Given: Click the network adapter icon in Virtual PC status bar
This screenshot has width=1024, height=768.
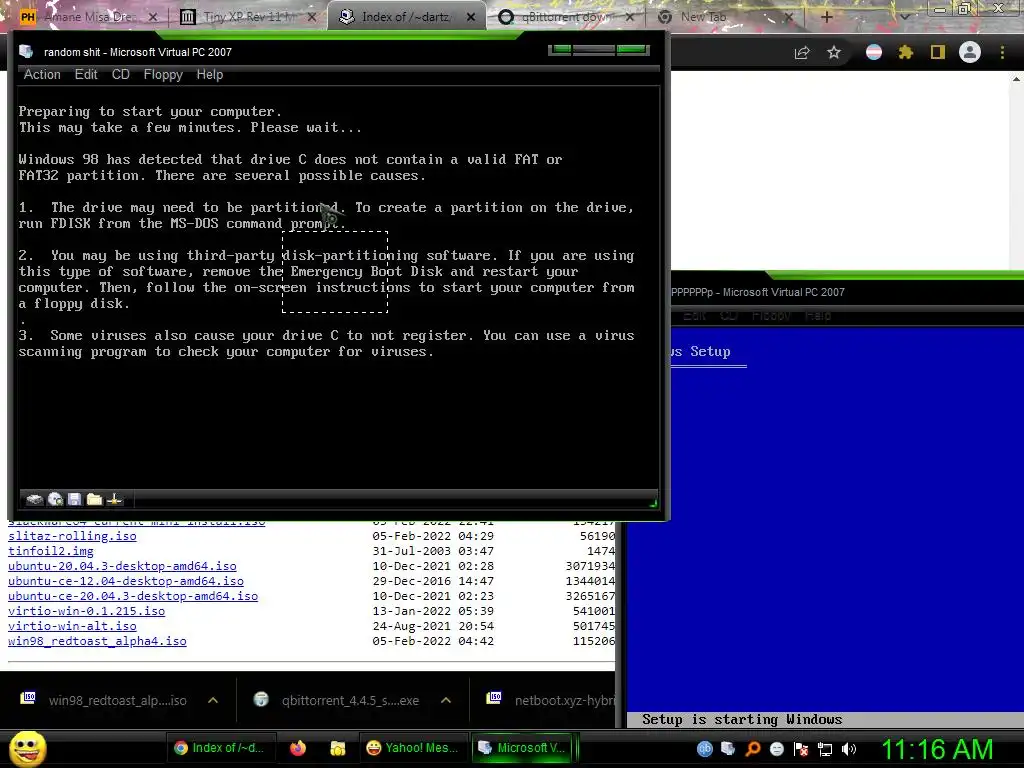Looking at the screenshot, I should (115, 500).
